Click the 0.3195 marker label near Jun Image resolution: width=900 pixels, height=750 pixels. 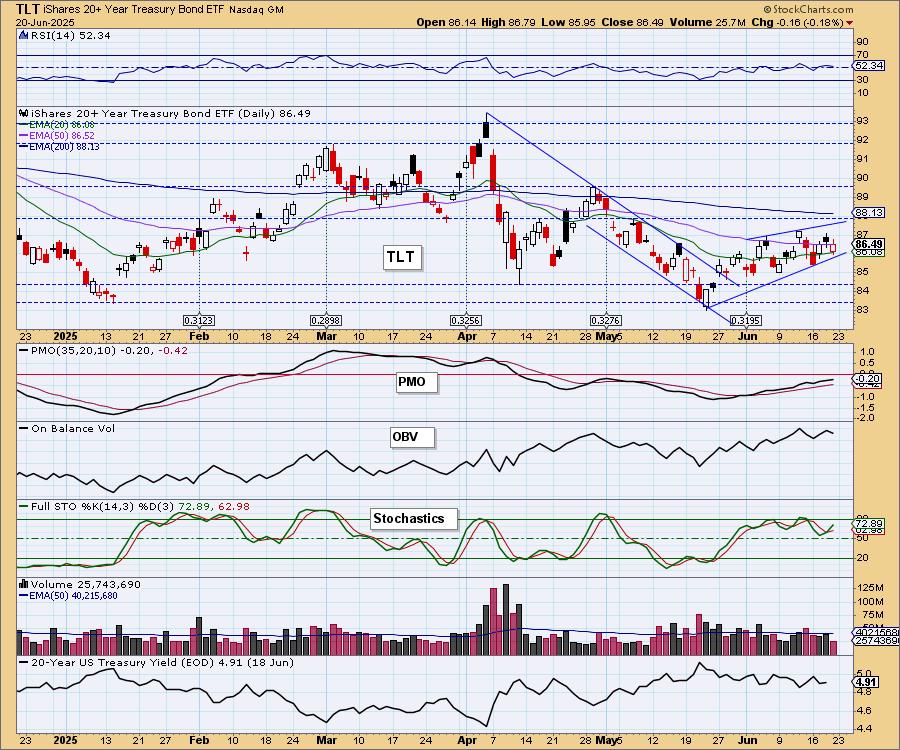[746, 320]
